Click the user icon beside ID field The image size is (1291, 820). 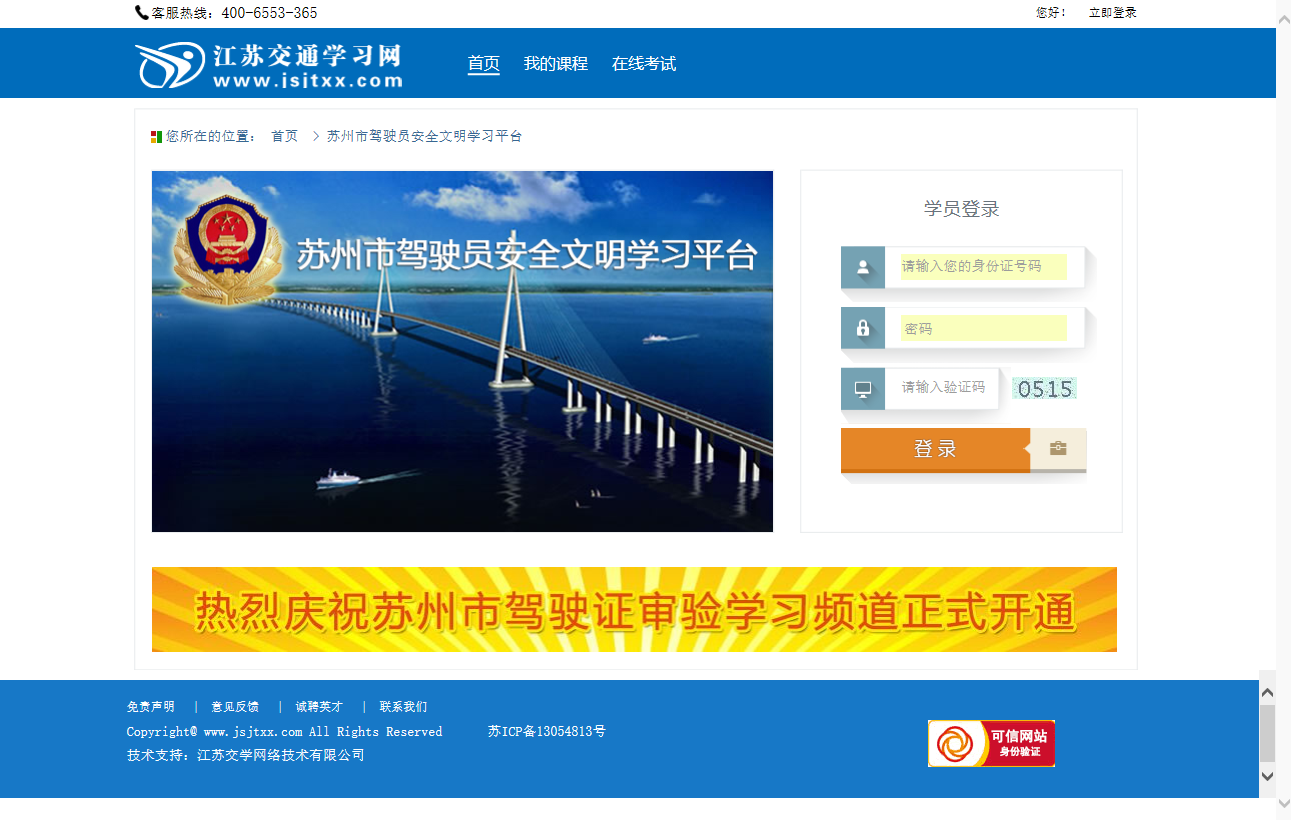[x=862, y=267]
